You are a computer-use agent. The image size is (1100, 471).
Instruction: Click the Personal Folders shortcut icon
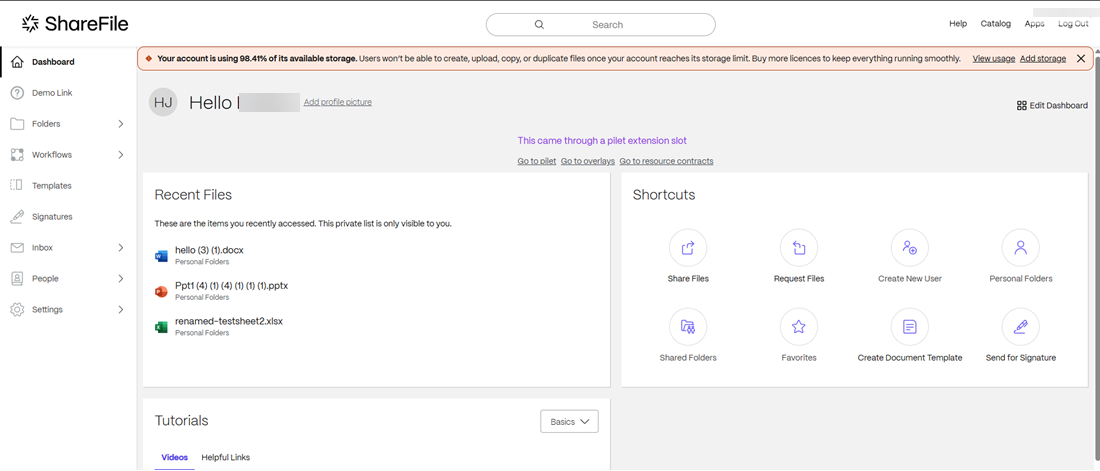point(1021,248)
